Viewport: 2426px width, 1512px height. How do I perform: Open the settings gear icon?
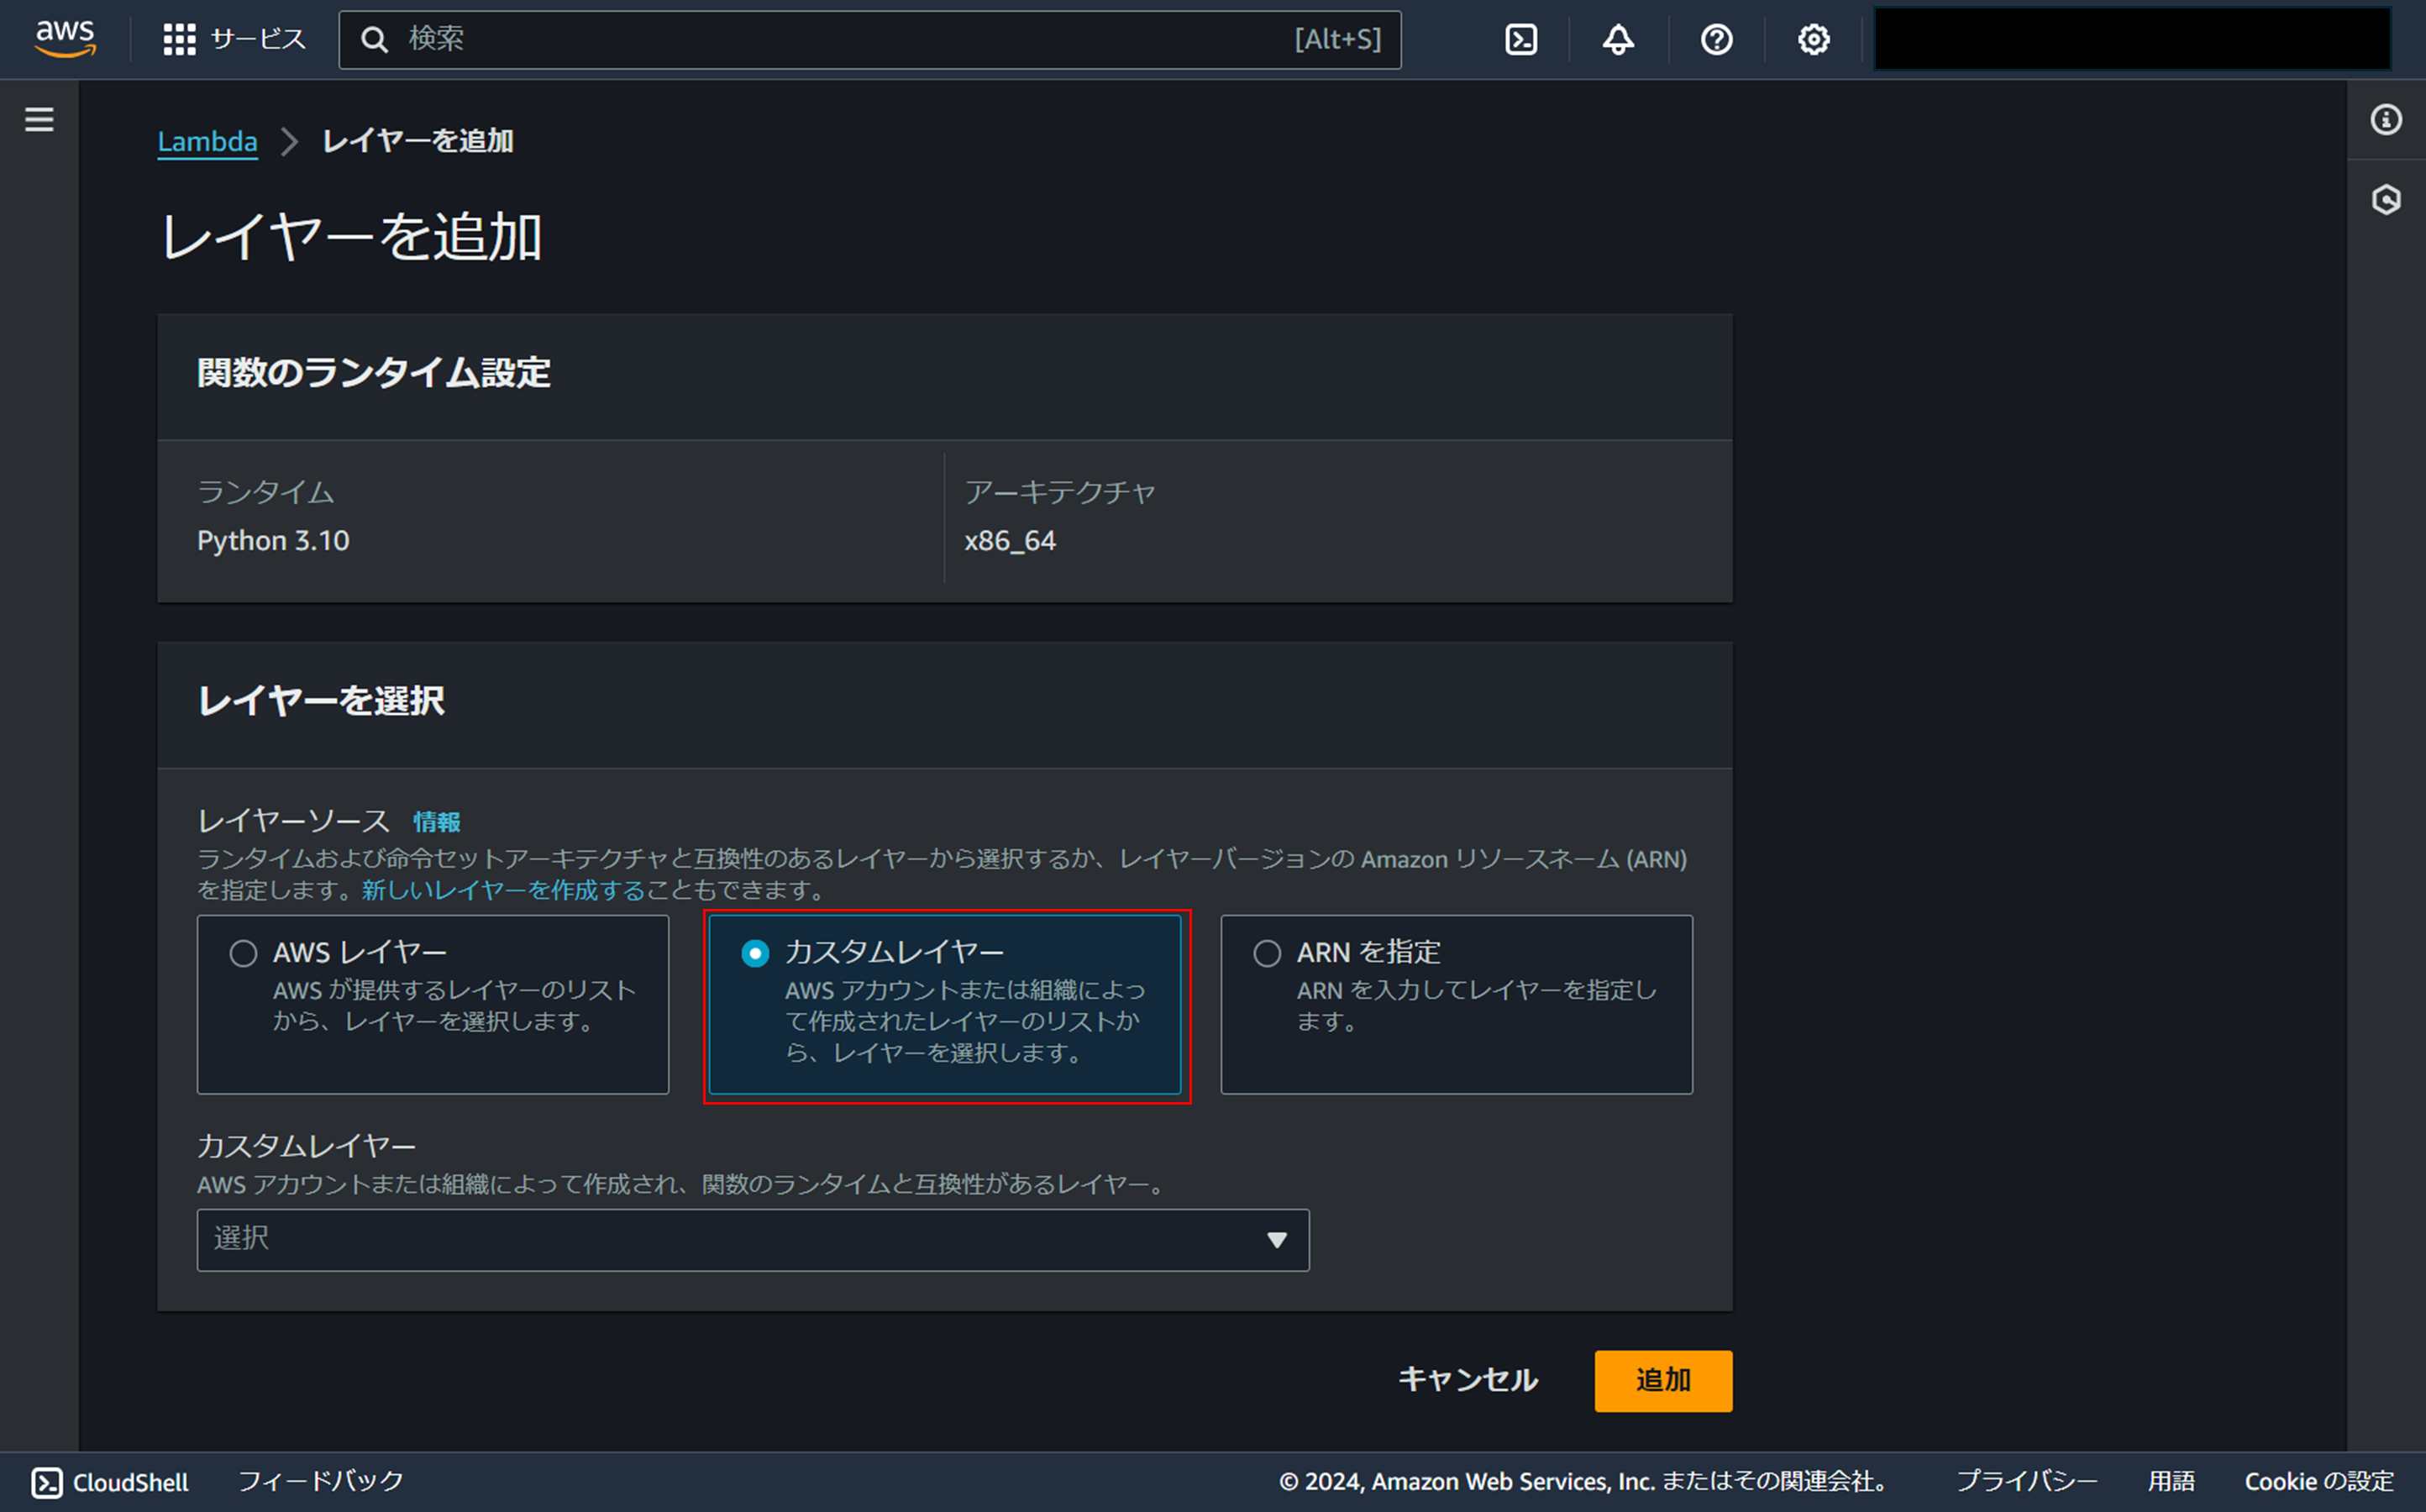coord(1813,39)
